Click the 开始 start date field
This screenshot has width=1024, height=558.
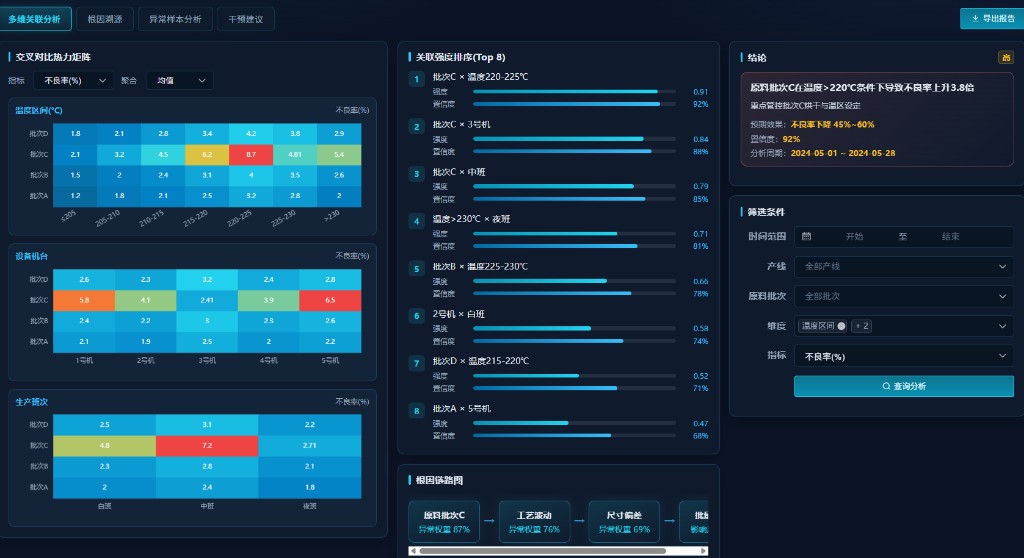tap(854, 237)
